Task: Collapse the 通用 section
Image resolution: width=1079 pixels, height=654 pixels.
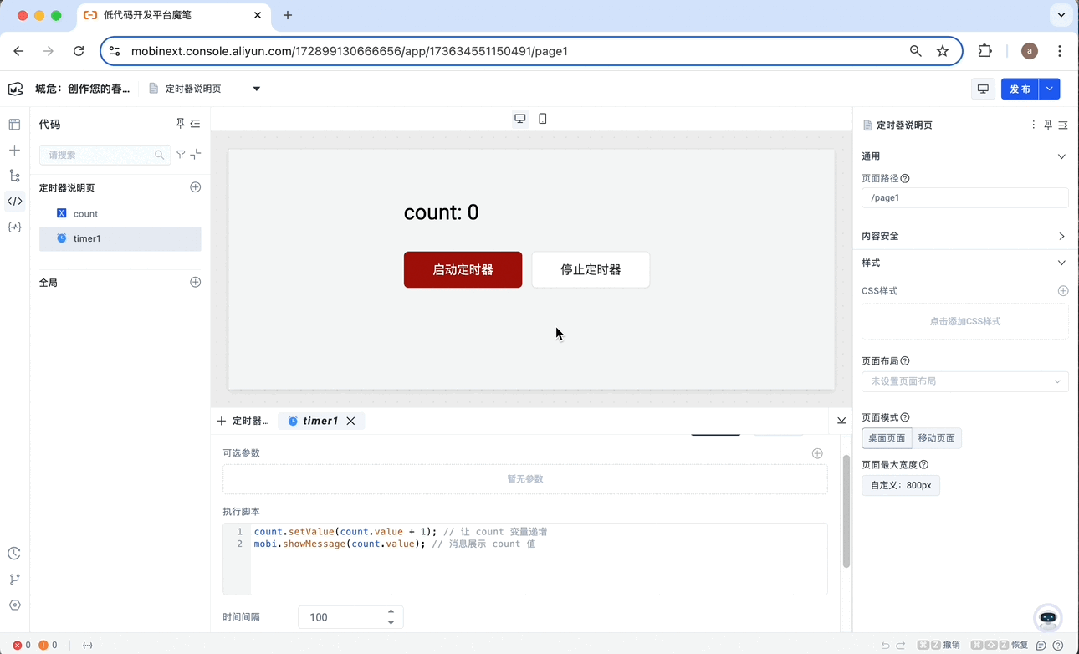Action: pyautogui.click(x=1061, y=156)
